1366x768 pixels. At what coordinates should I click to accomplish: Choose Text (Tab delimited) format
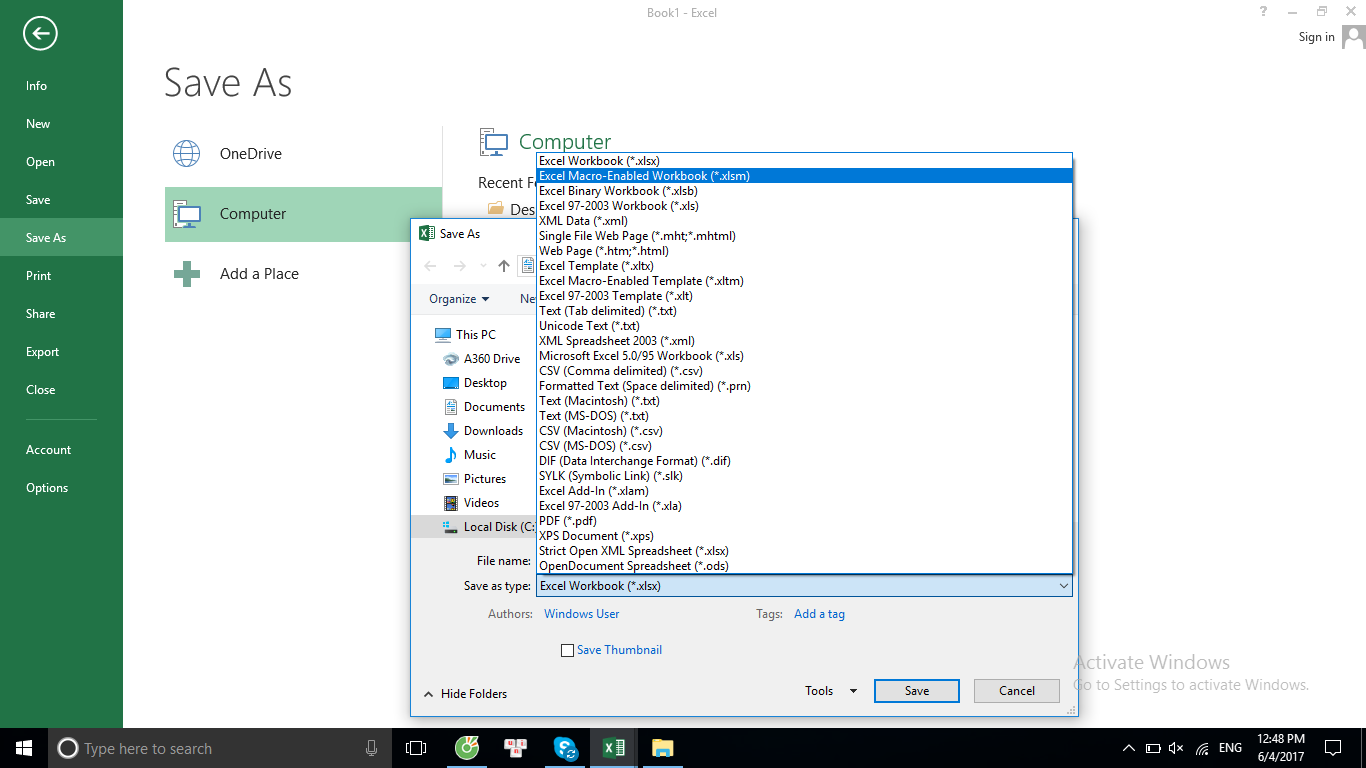click(x=804, y=311)
